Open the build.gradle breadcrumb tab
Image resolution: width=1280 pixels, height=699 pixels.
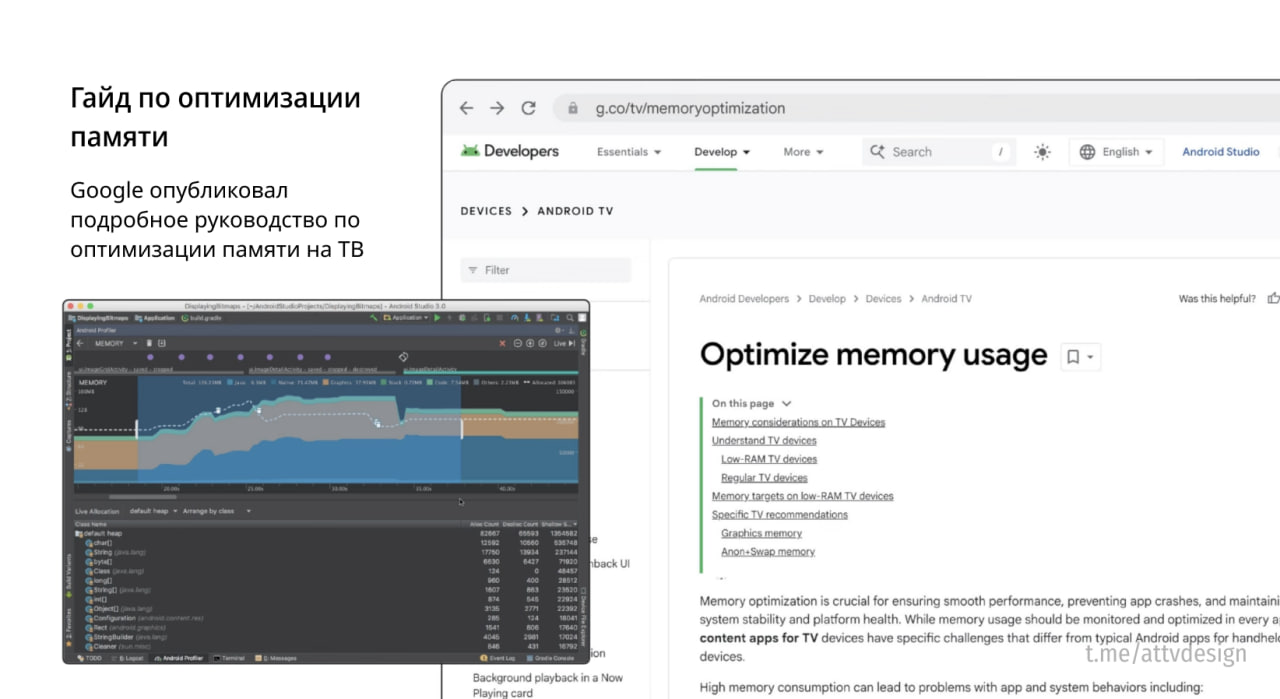point(201,318)
